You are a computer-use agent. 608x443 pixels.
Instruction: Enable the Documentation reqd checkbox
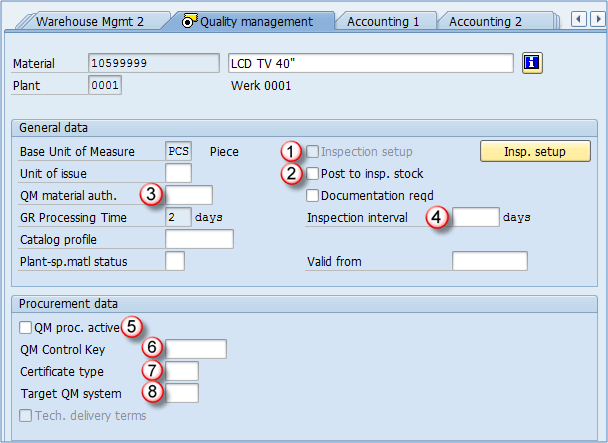click(x=313, y=195)
